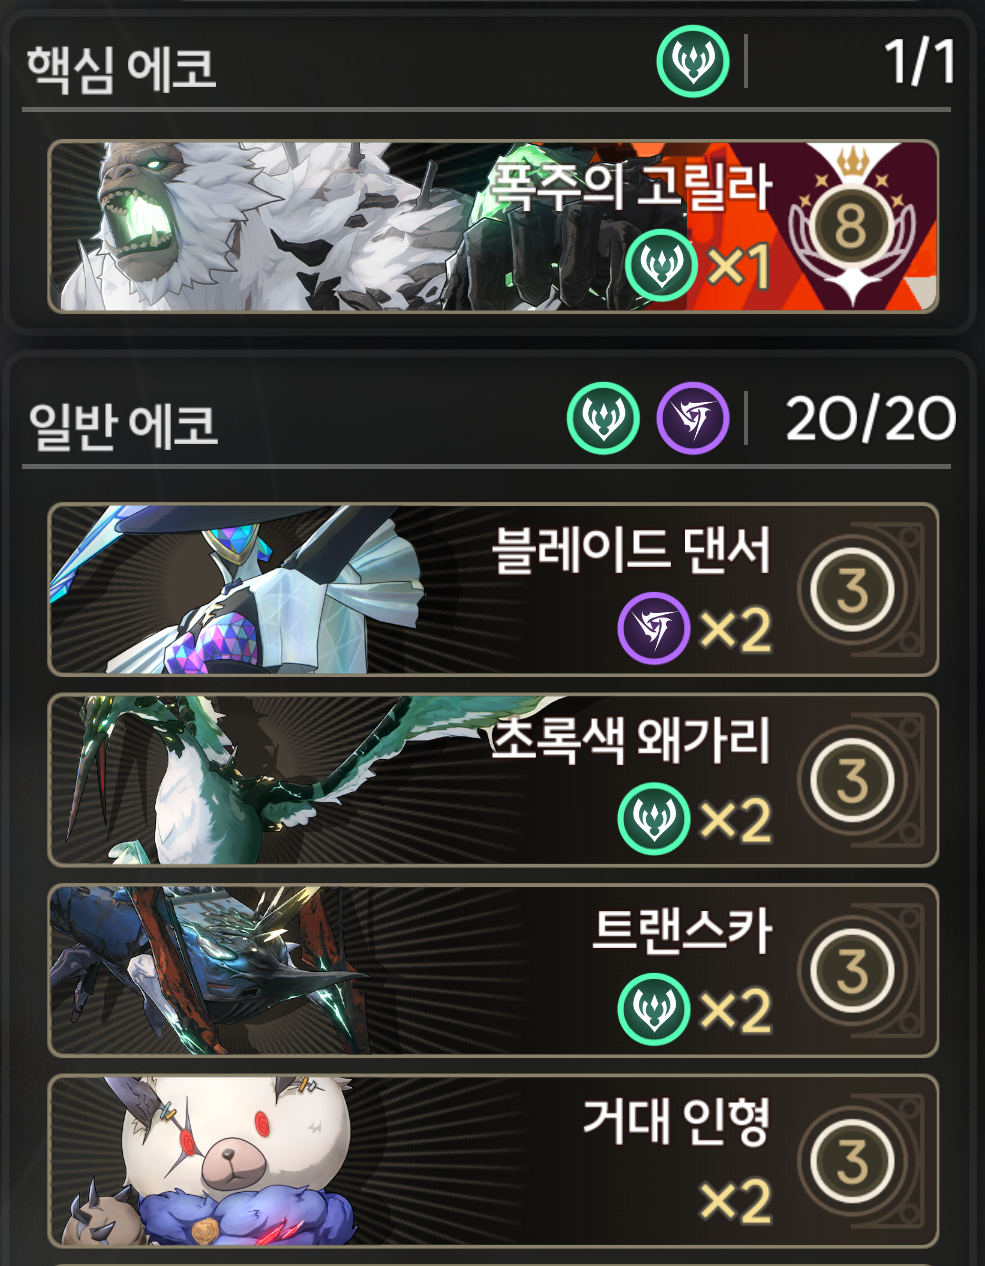Click the cost 3 badge on 초록색 왜가리

pos(852,780)
